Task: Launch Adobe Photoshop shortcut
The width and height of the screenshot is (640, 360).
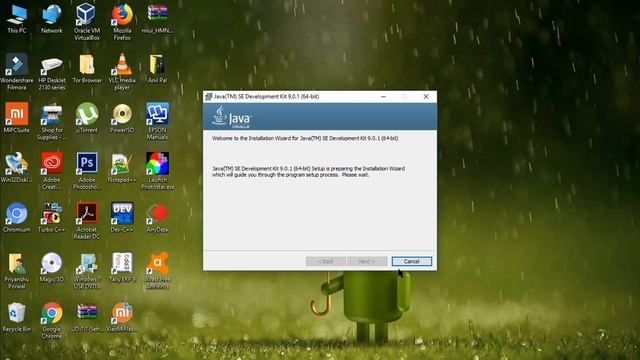Action: tap(87, 171)
